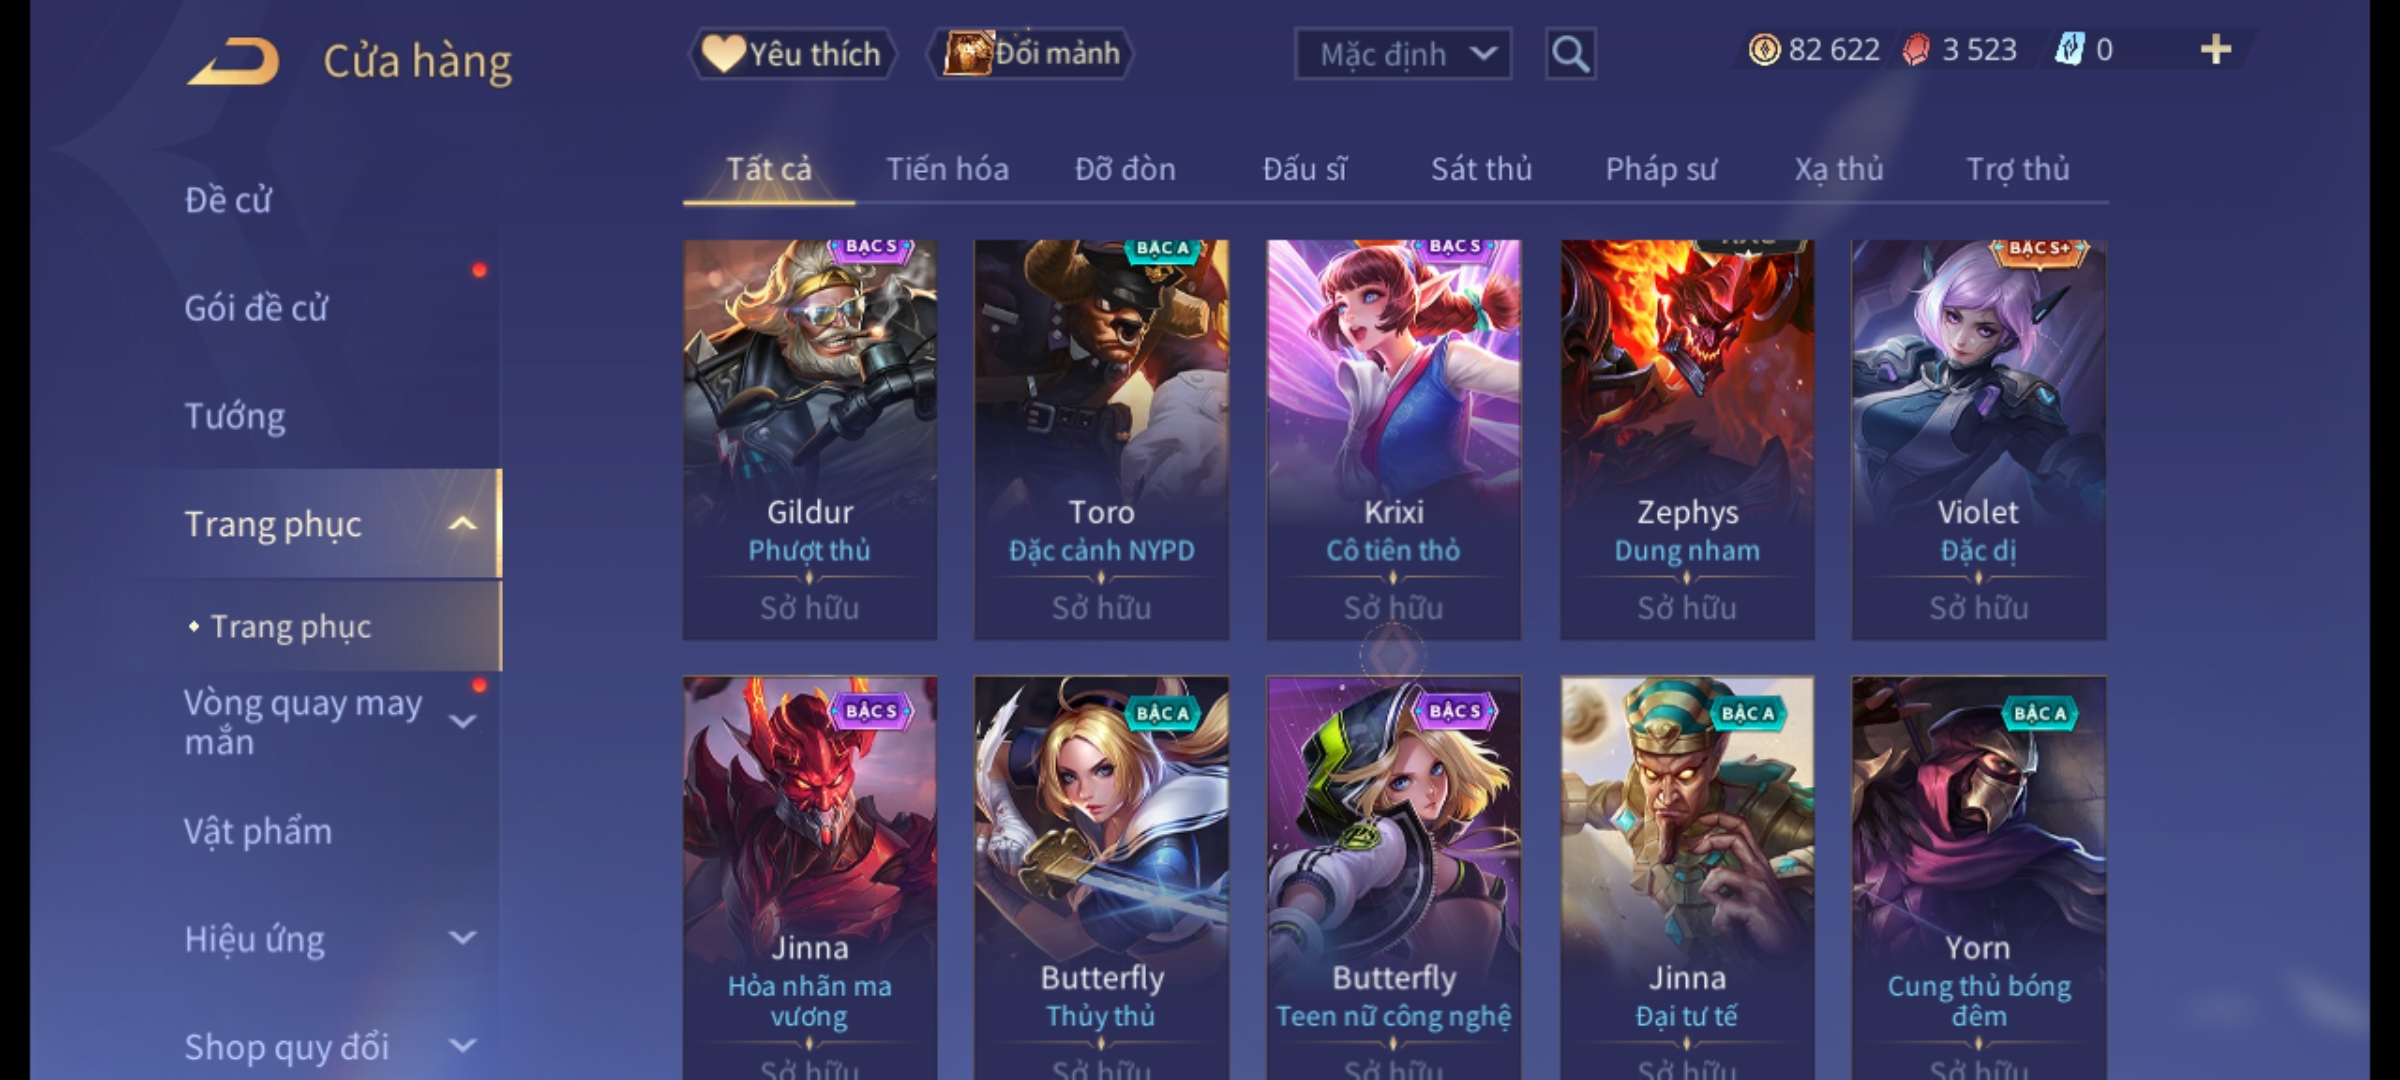Click the golden back arrow icon
2400x1080 pixels.
[233, 61]
